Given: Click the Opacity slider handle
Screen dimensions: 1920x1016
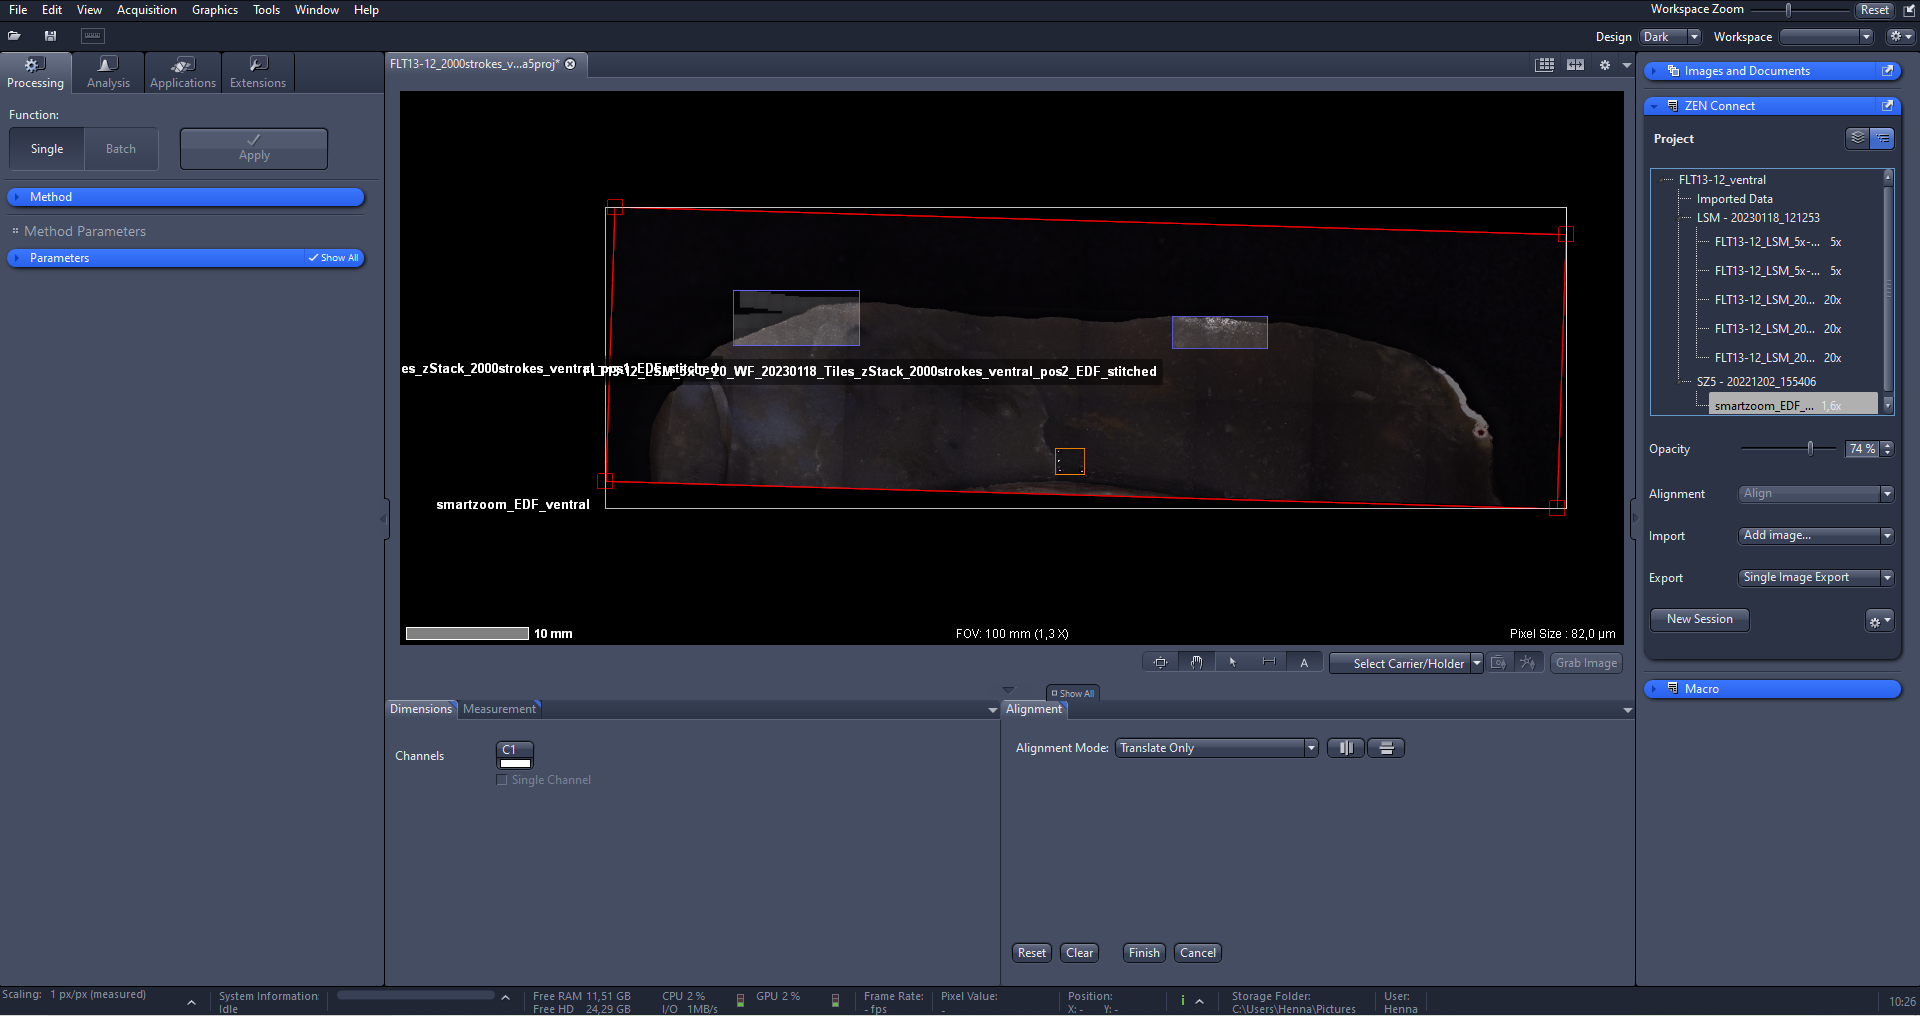Looking at the screenshot, I should (x=1810, y=448).
